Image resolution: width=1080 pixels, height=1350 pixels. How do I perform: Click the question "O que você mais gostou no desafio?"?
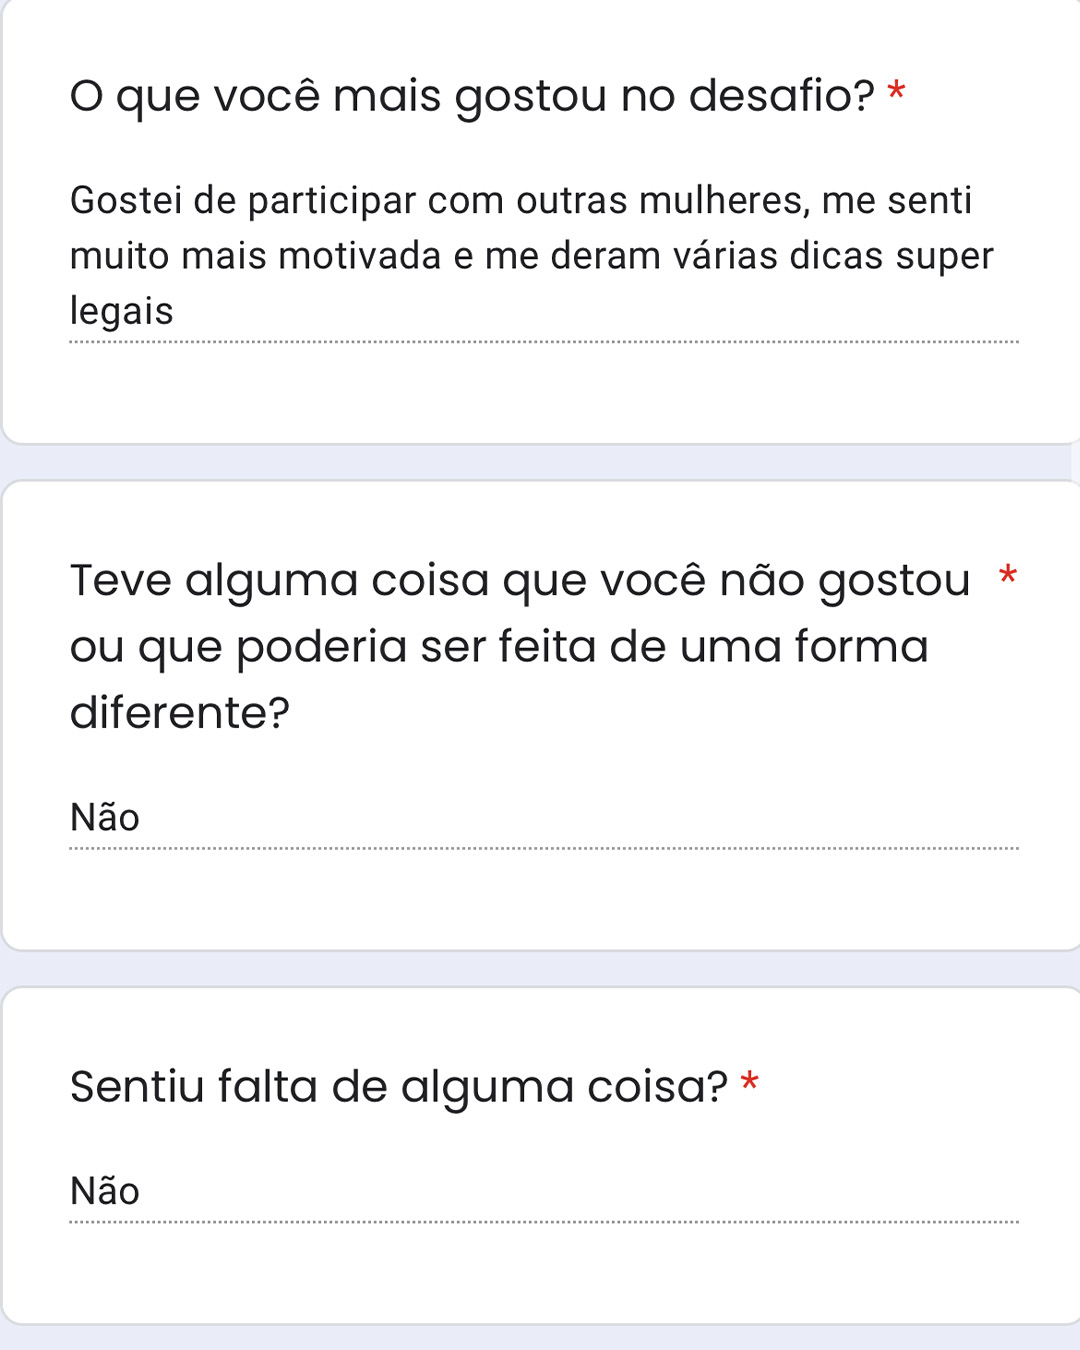coord(472,96)
